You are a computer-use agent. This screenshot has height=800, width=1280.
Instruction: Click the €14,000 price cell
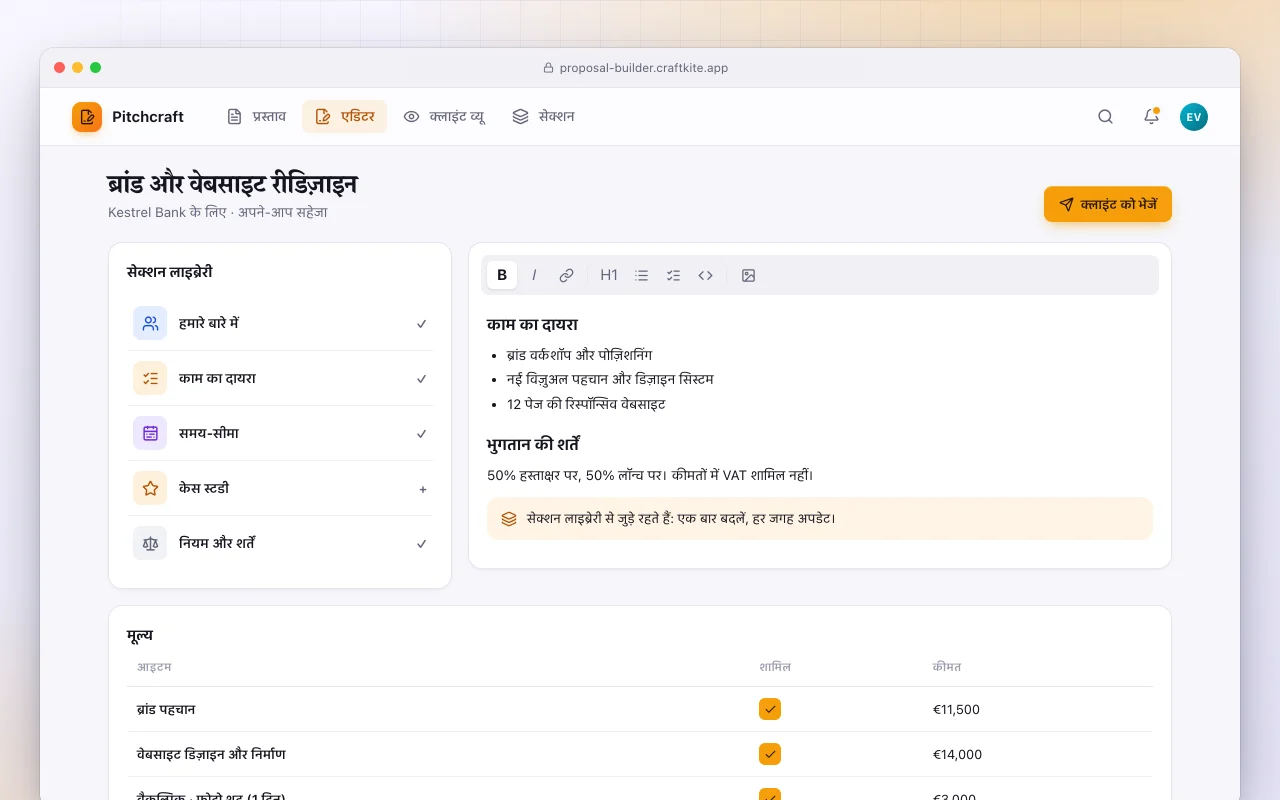957,754
